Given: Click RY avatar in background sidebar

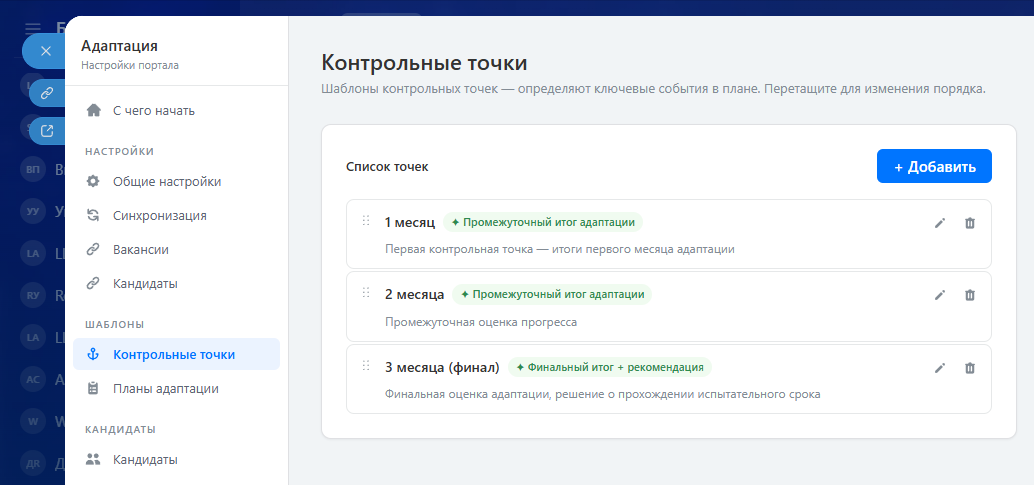Looking at the screenshot, I should click(32, 295).
